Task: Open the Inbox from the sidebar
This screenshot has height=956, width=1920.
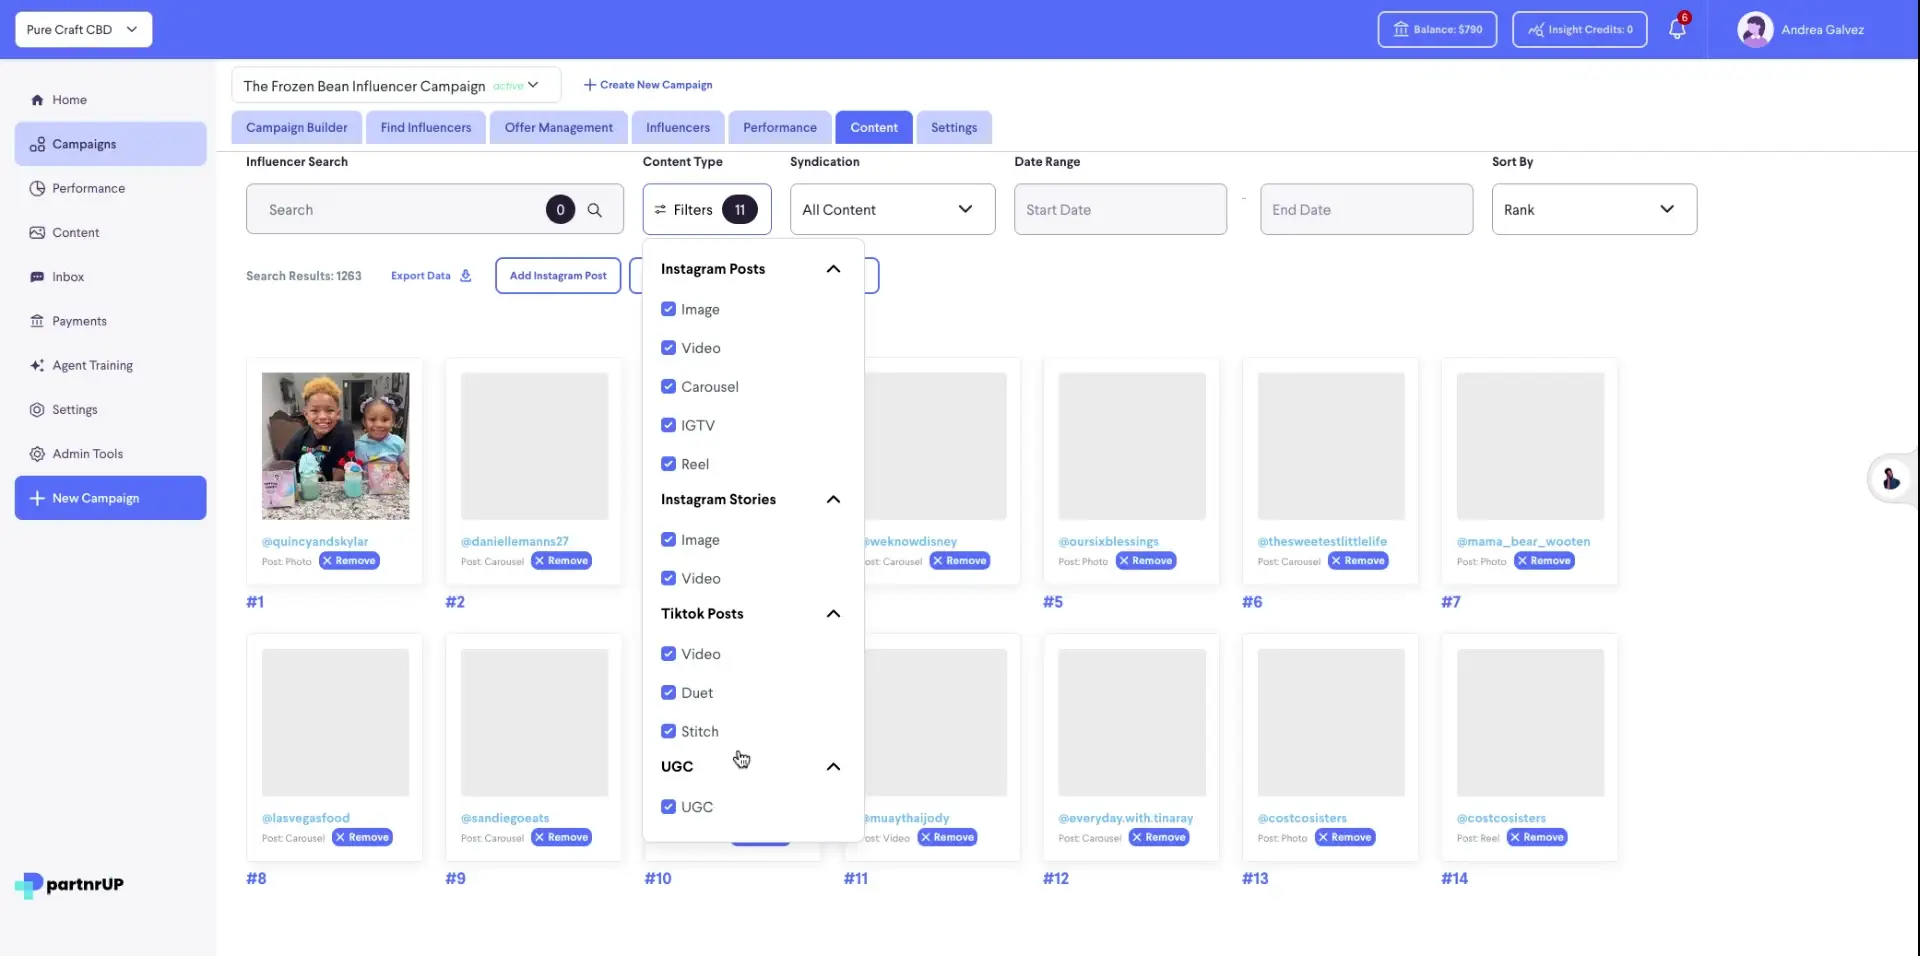Action: (67, 276)
